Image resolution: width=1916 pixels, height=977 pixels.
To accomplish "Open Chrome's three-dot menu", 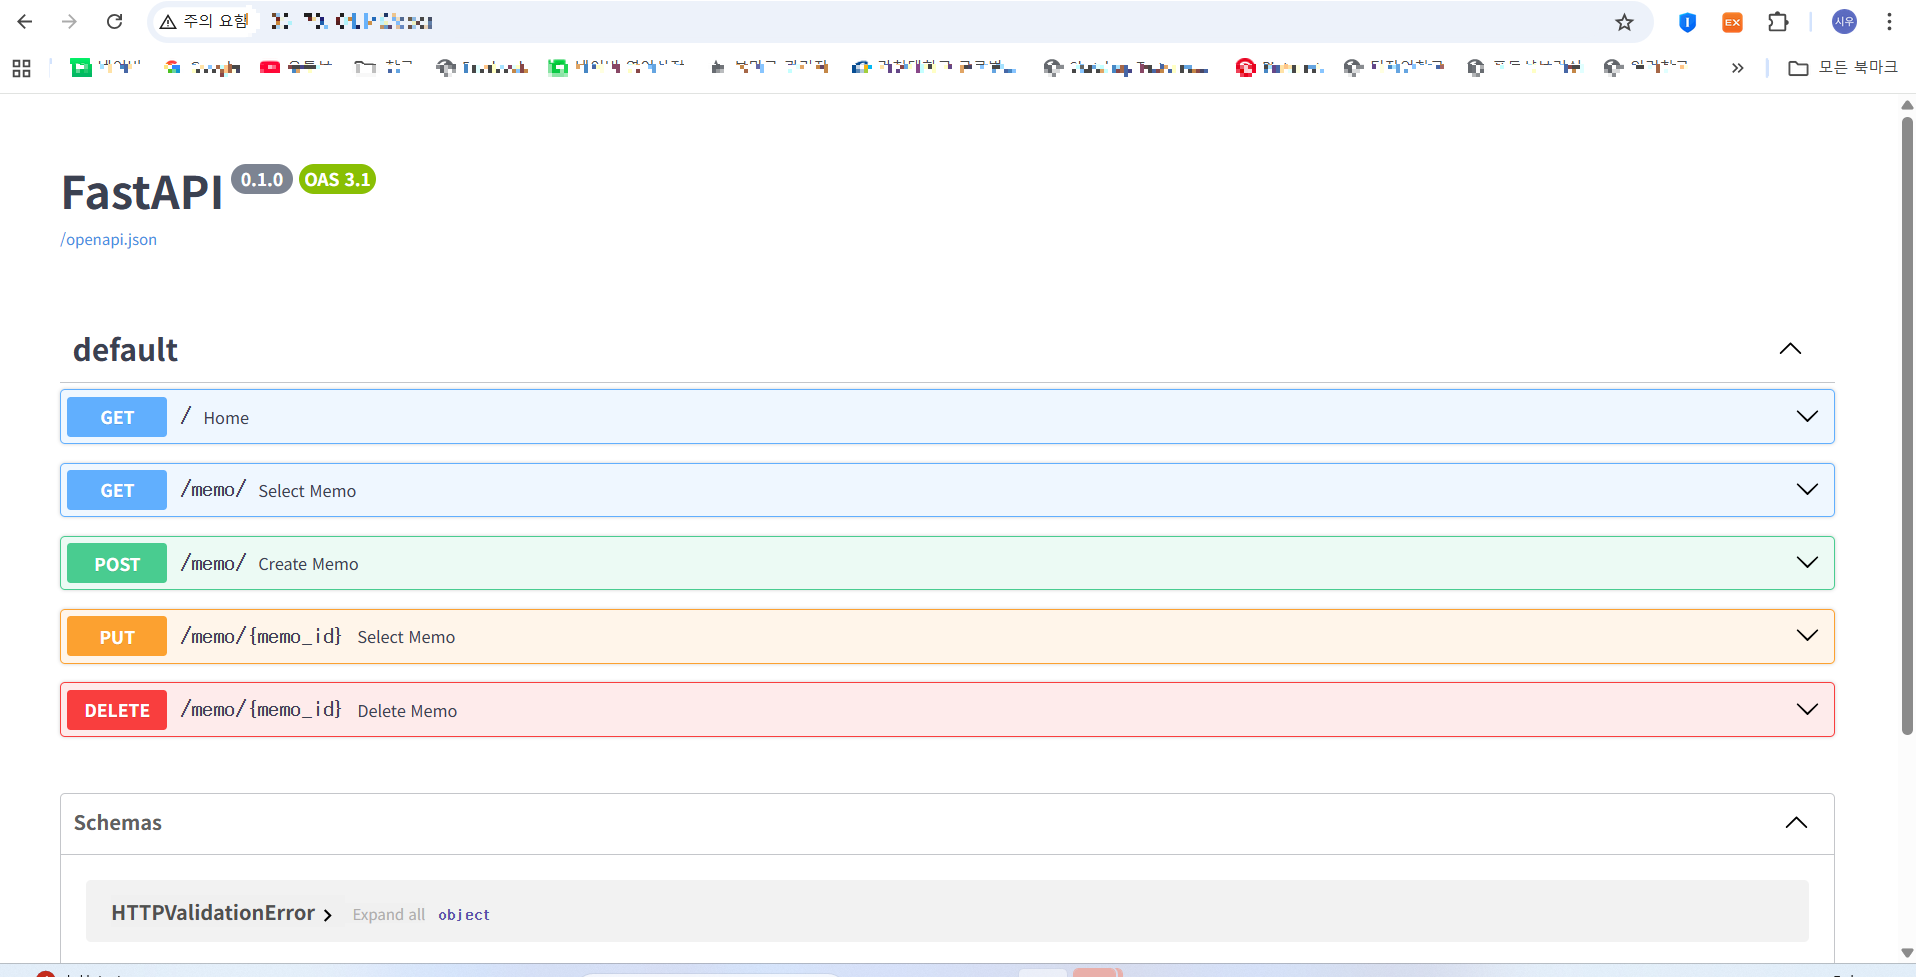I will pos(1889,22).
